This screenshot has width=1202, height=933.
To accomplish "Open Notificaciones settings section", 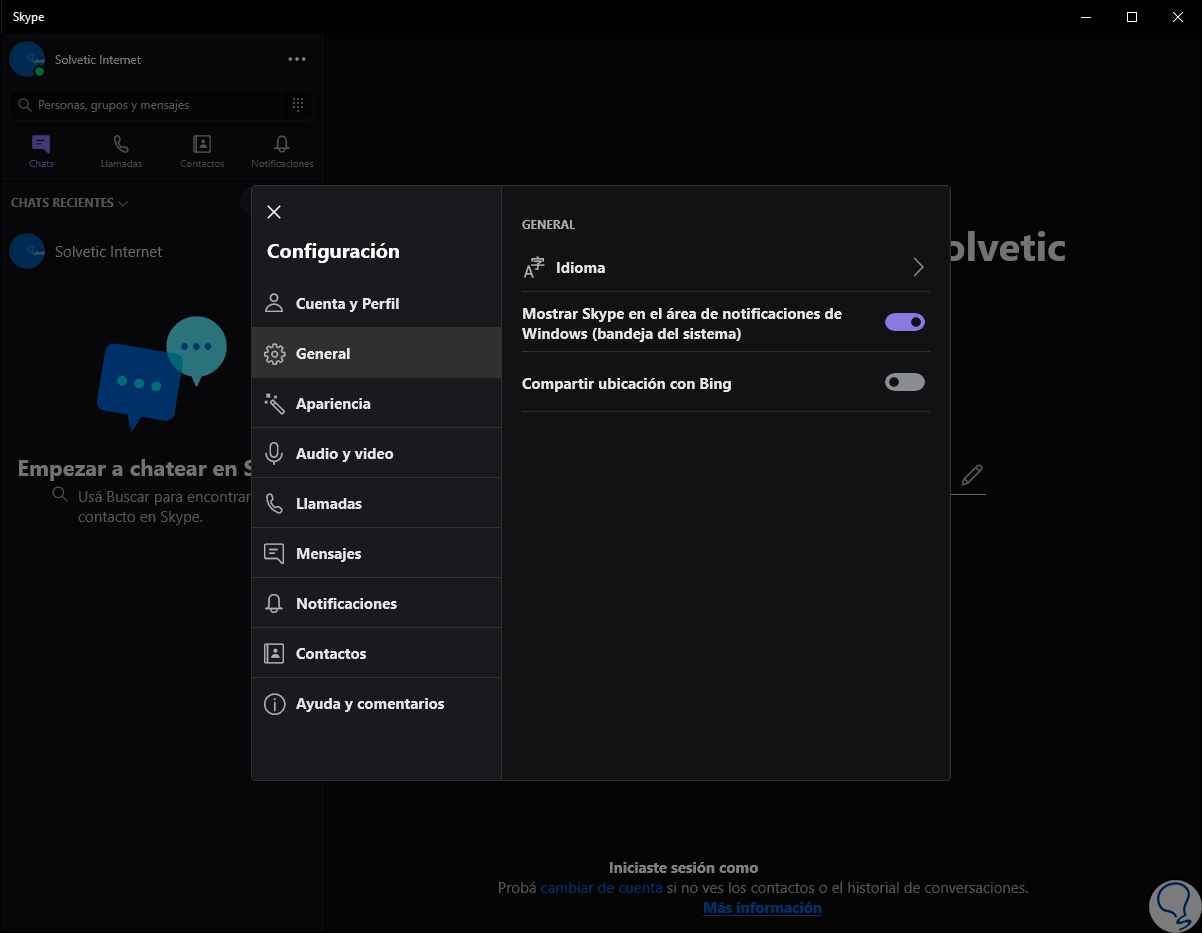I will pyautogui.click(x=376, y=603).
